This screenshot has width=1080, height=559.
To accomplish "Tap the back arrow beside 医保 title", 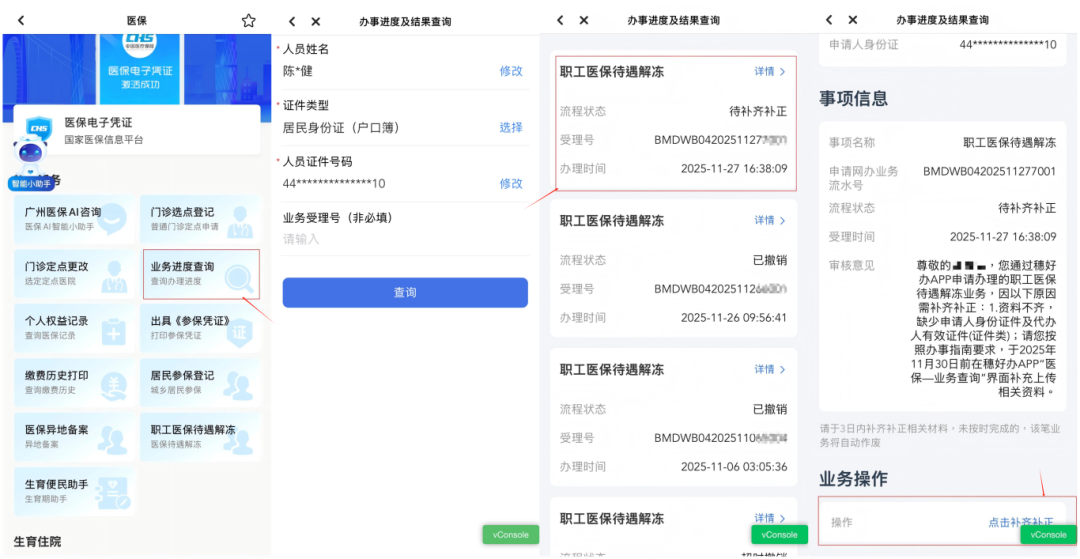I will click(x=21, y=20).
